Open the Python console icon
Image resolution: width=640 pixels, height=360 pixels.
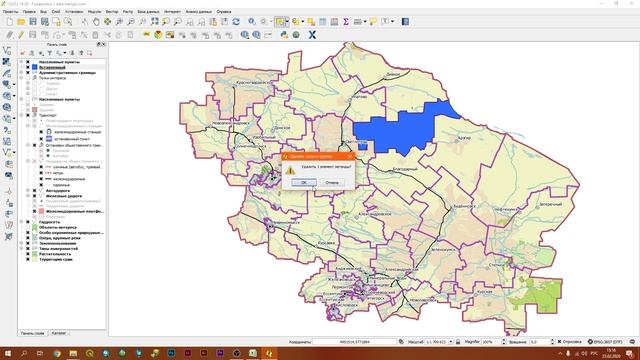(x=284, y=35)
